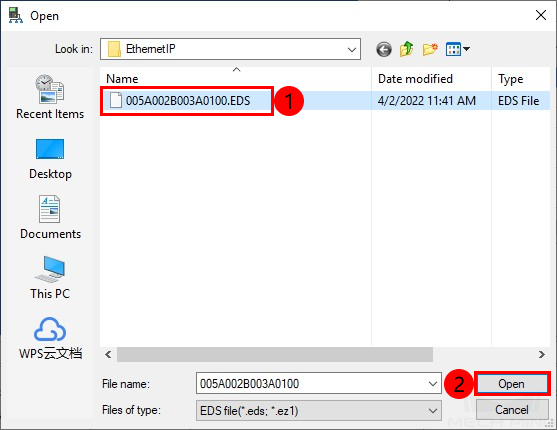Open the Files of type dropdown
The image size is (557, 430).
[319, 411]
